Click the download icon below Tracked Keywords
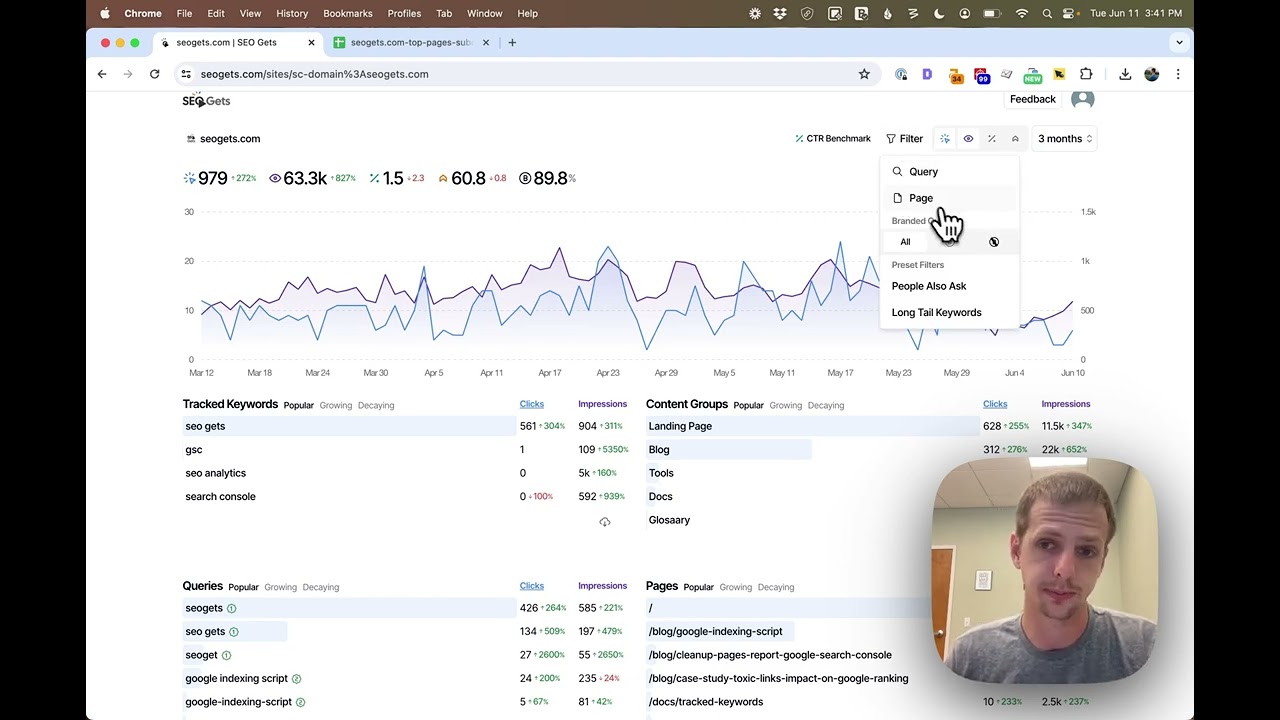The height and width of the screenshot is (720, 1280). pos(605,522)
